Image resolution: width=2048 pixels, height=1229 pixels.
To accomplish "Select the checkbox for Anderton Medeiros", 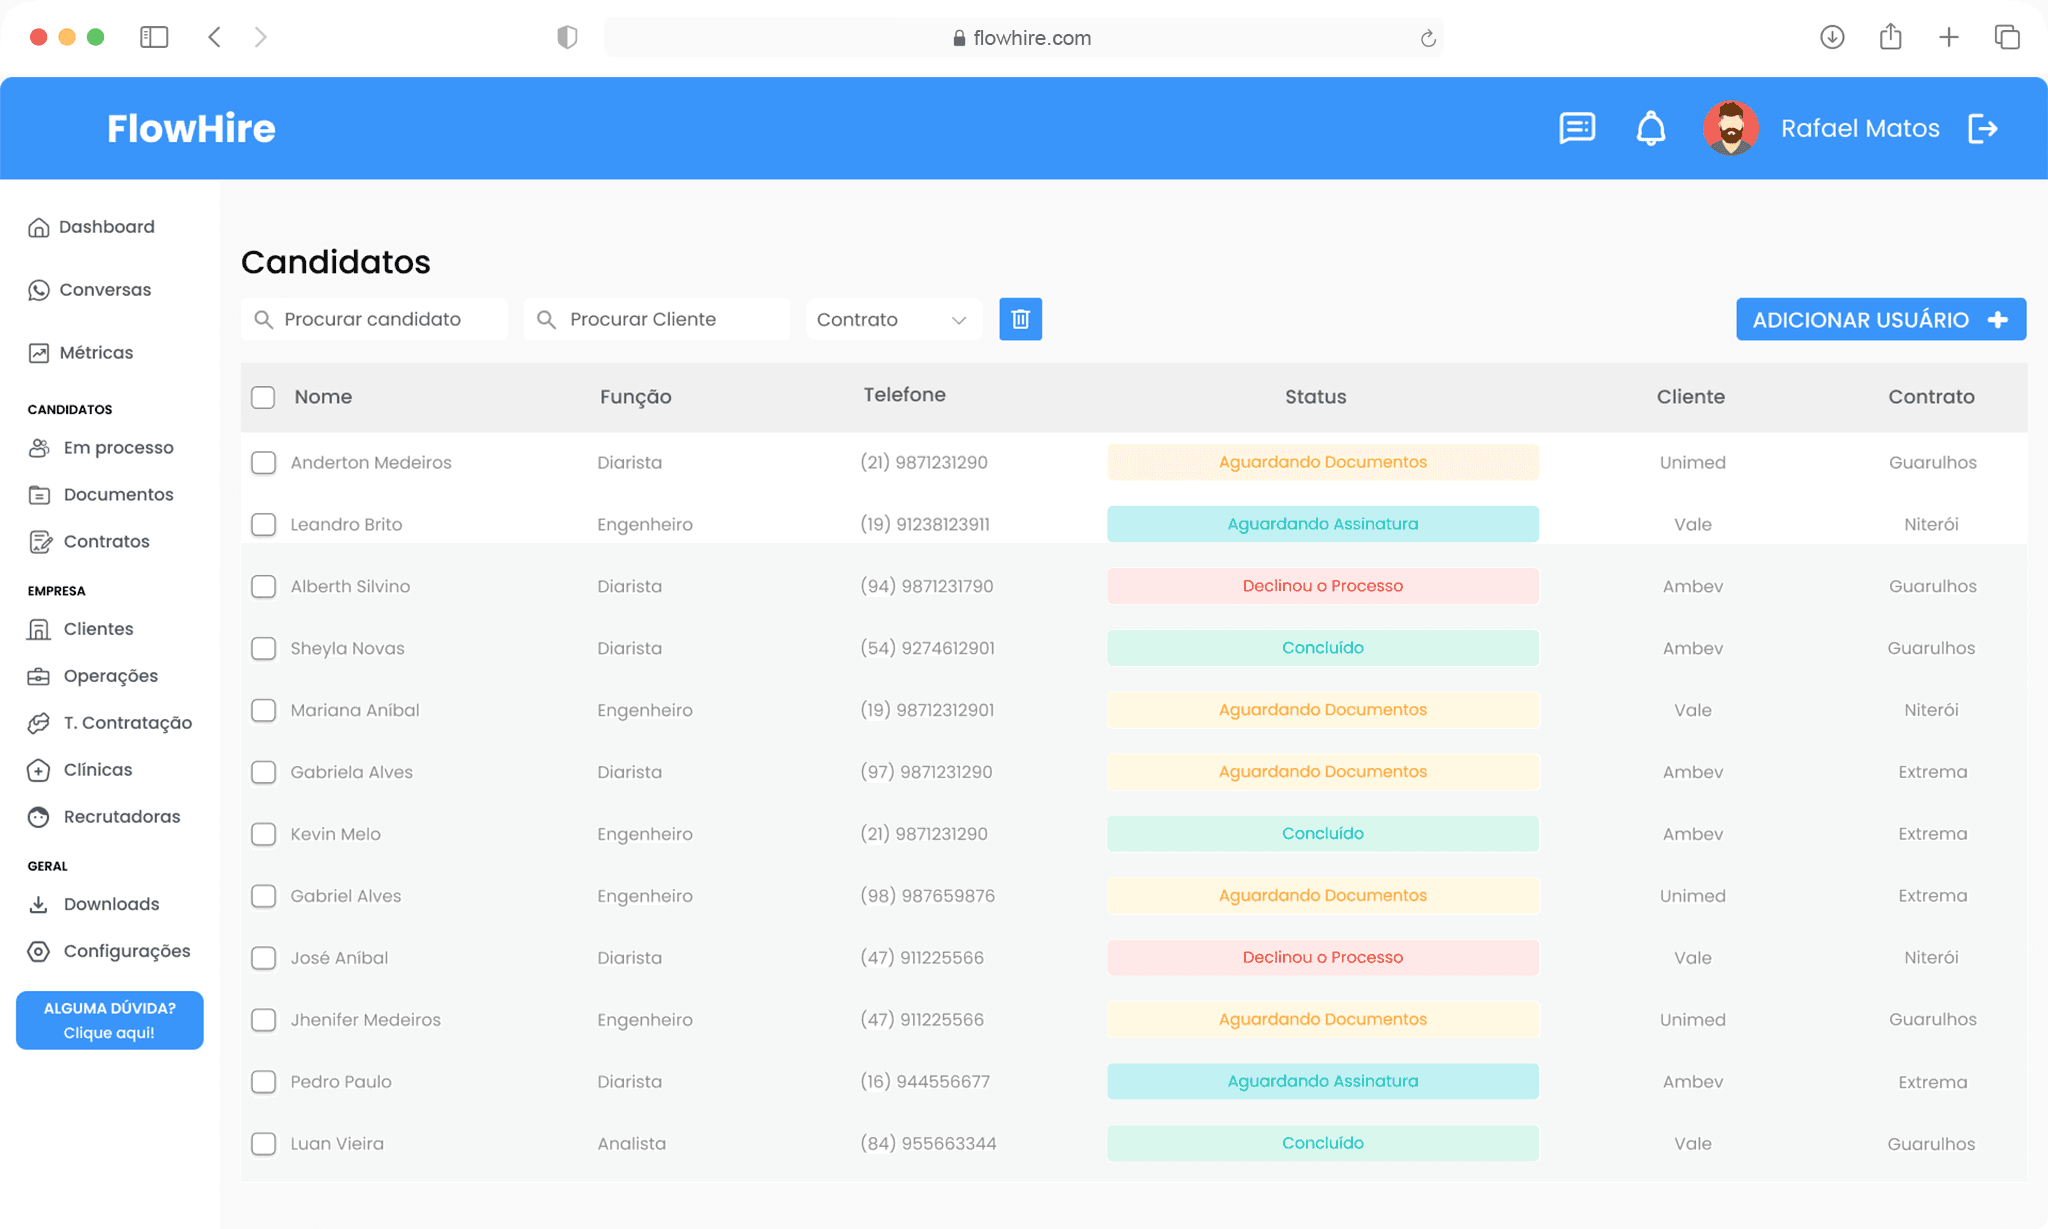I will pos(263,462).
